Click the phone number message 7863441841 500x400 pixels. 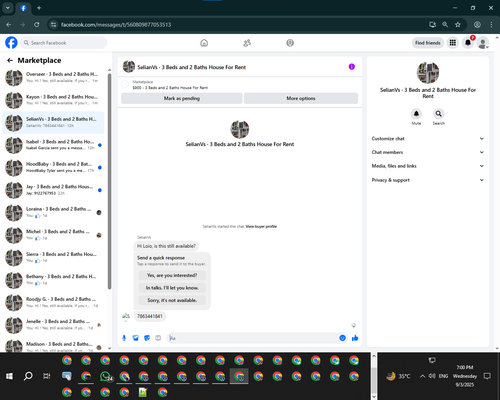pyautogui.click(x=150, y=316)
